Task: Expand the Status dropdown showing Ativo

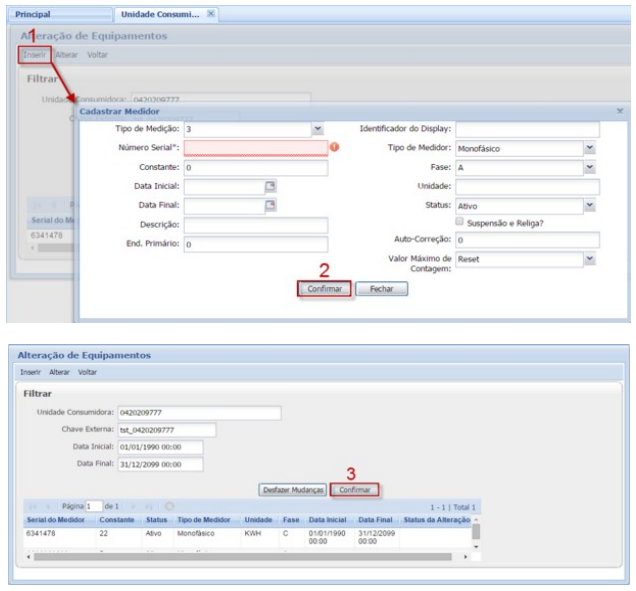Action: tap(590, 205)
